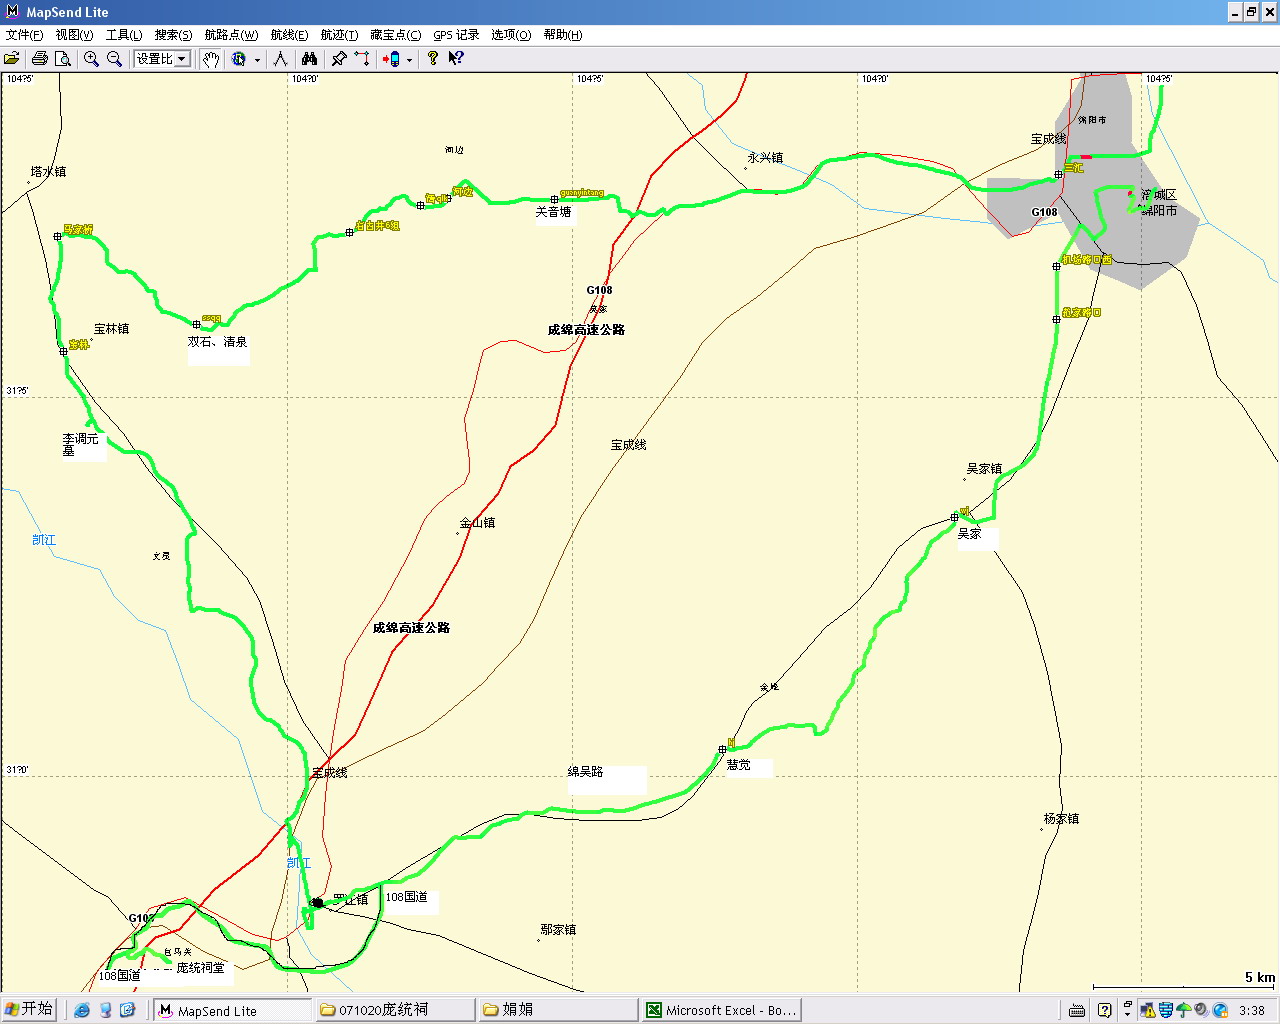Open the GPS 记录 menu
The width and height of the screenshot is (1280, 1024).
coord(456,35)
